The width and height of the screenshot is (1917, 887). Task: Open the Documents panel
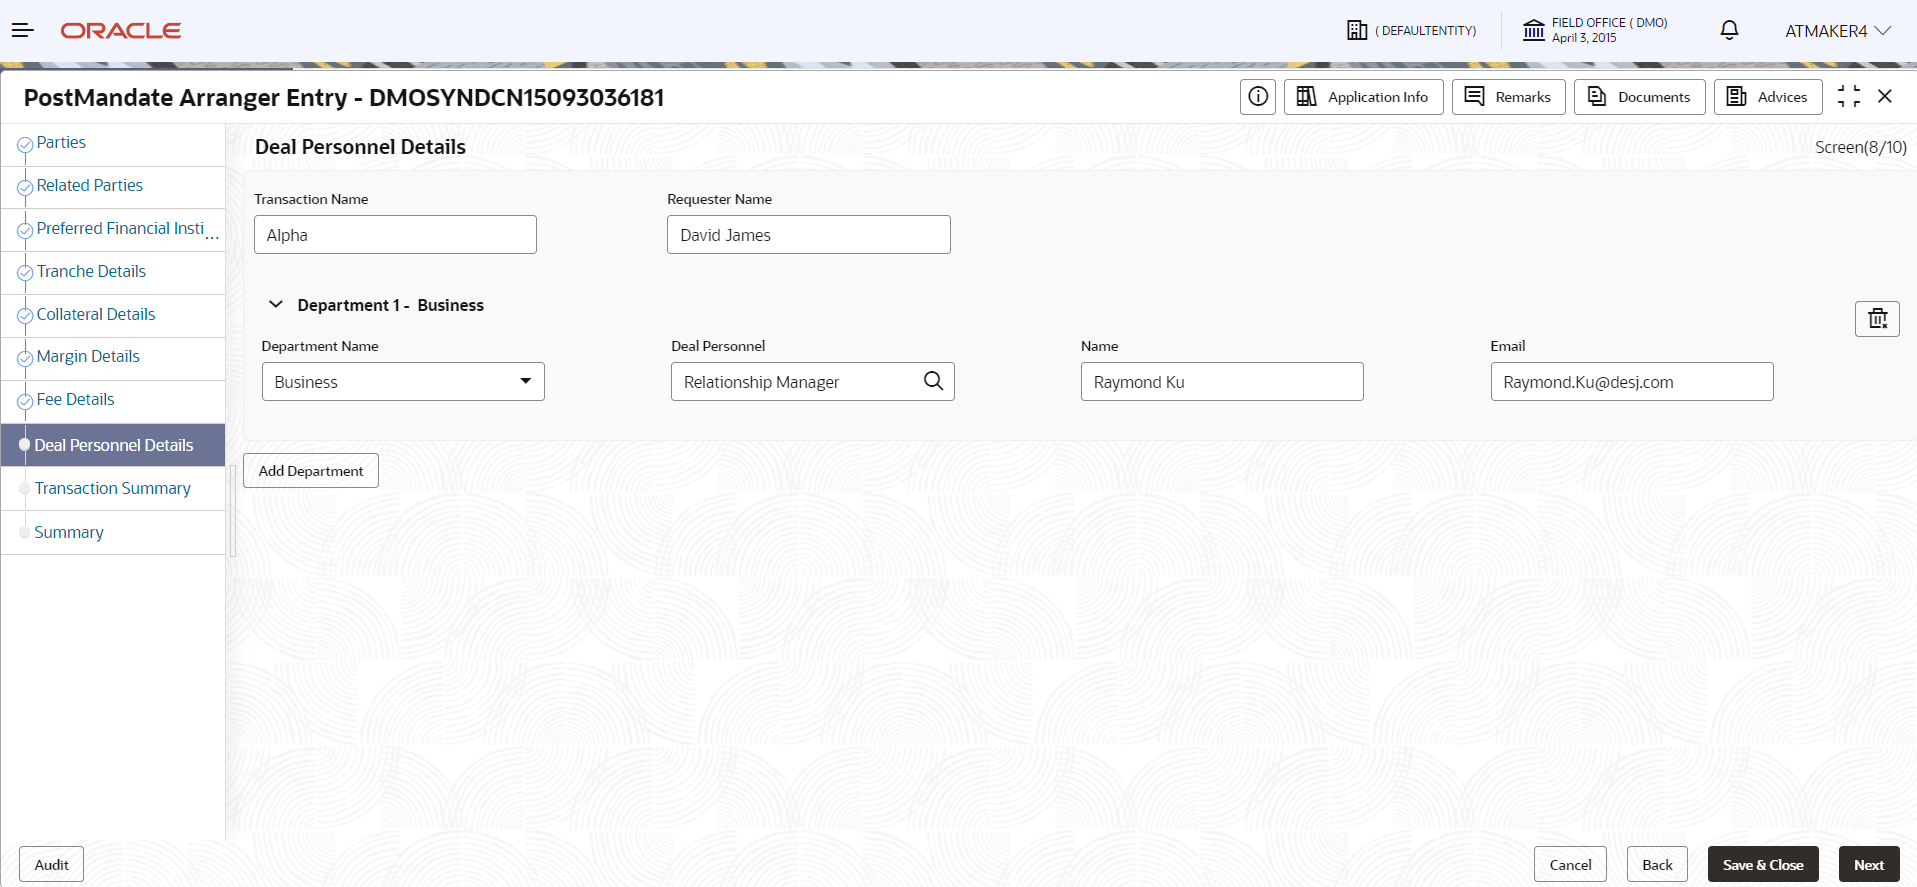coord(1639,97)
